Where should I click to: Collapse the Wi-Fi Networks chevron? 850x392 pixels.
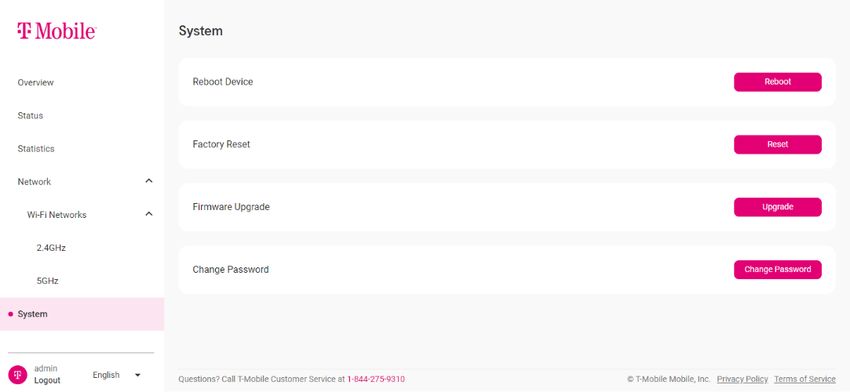(x=149, y=214)
